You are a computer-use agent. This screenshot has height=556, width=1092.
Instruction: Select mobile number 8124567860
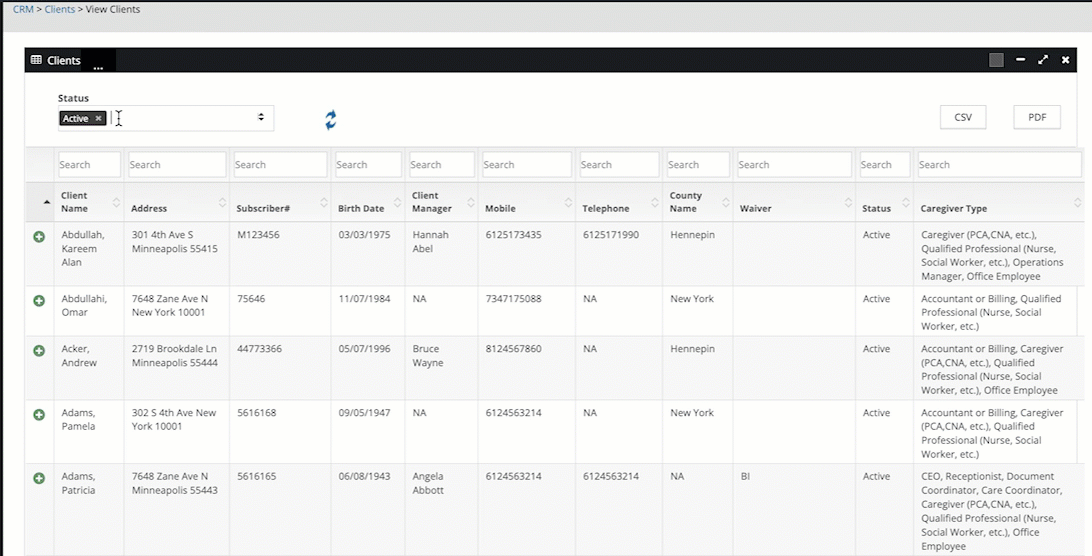point(513,348)
